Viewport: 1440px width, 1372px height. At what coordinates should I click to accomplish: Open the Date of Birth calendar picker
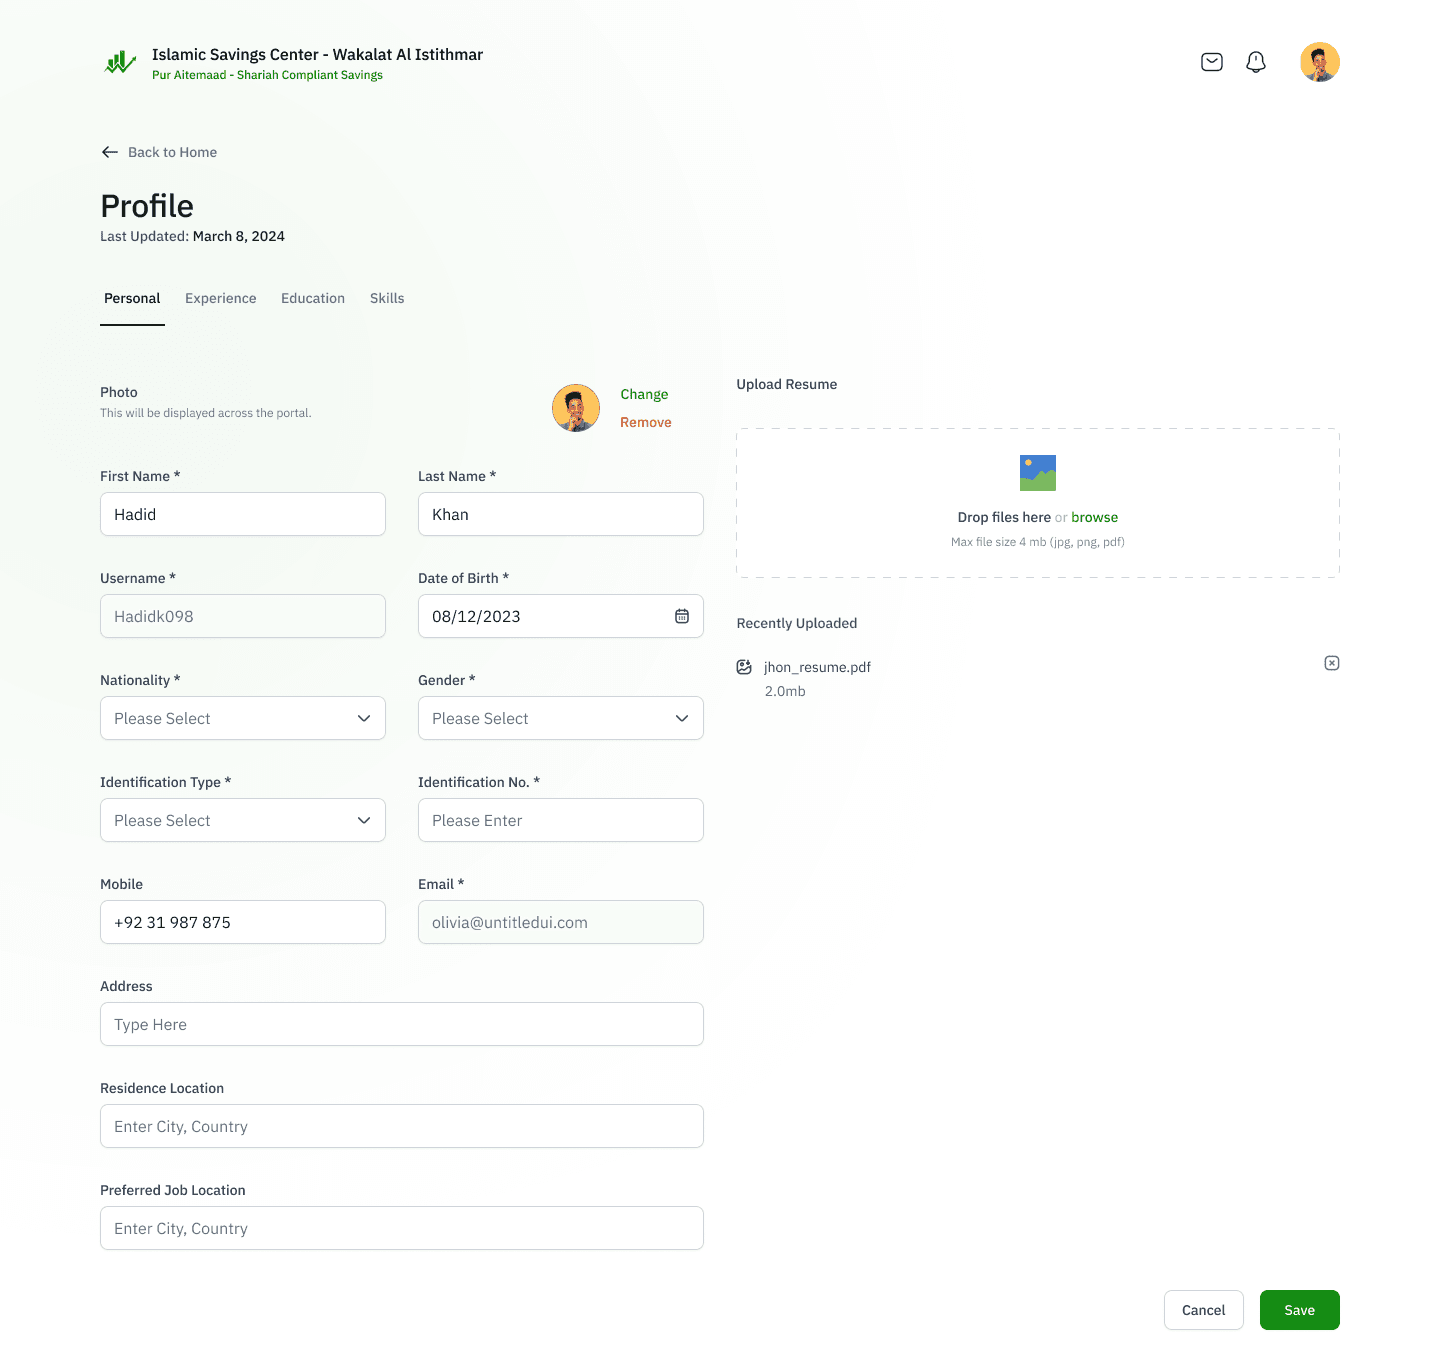[x=682, y=616]
